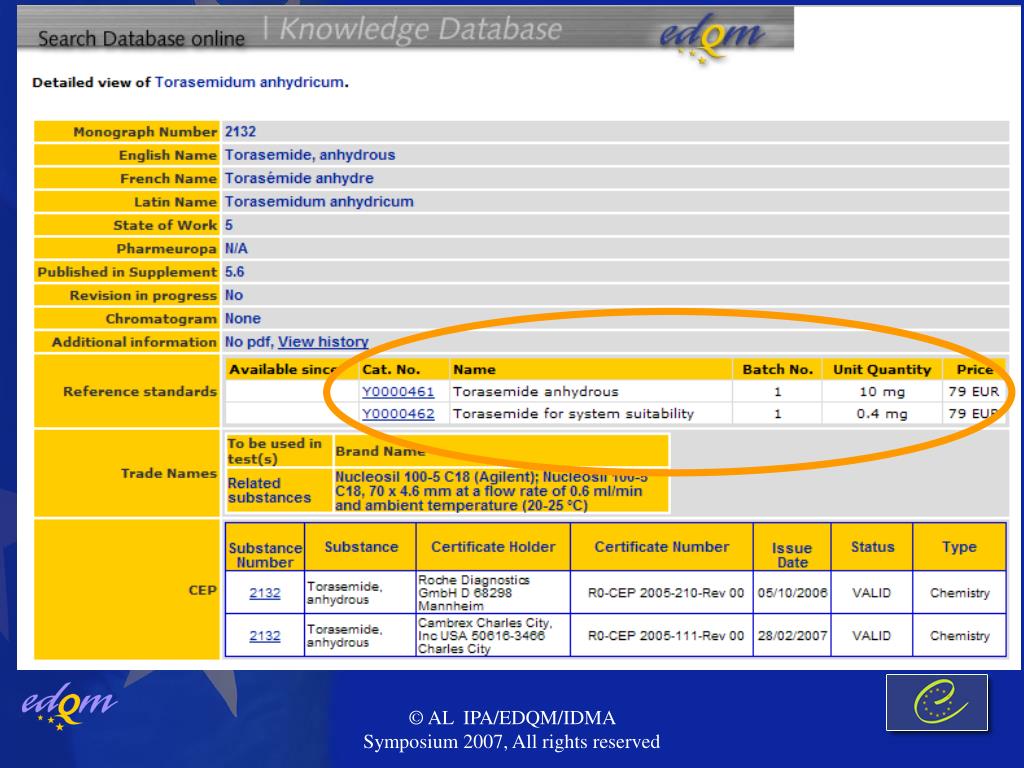Select the Nucleosil 100-5 C18 brand description
Viewport: 1024px width, 768px height.
[491, 491]
